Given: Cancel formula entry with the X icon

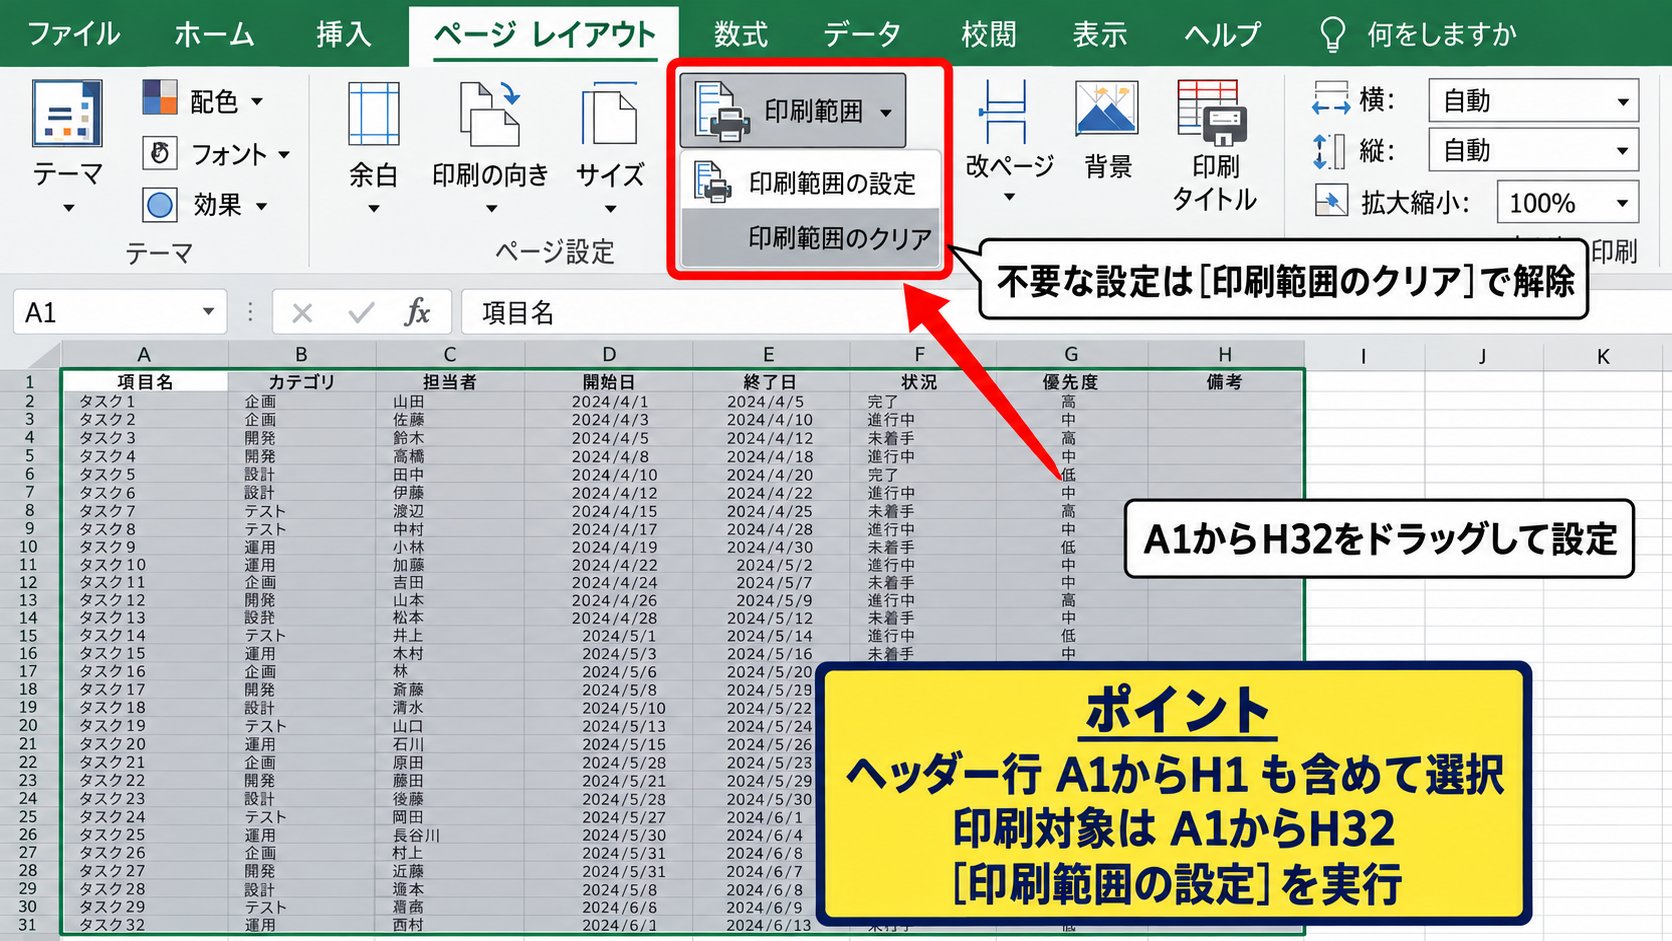Looking at the screenshot, I should click(x=302, y=313).
